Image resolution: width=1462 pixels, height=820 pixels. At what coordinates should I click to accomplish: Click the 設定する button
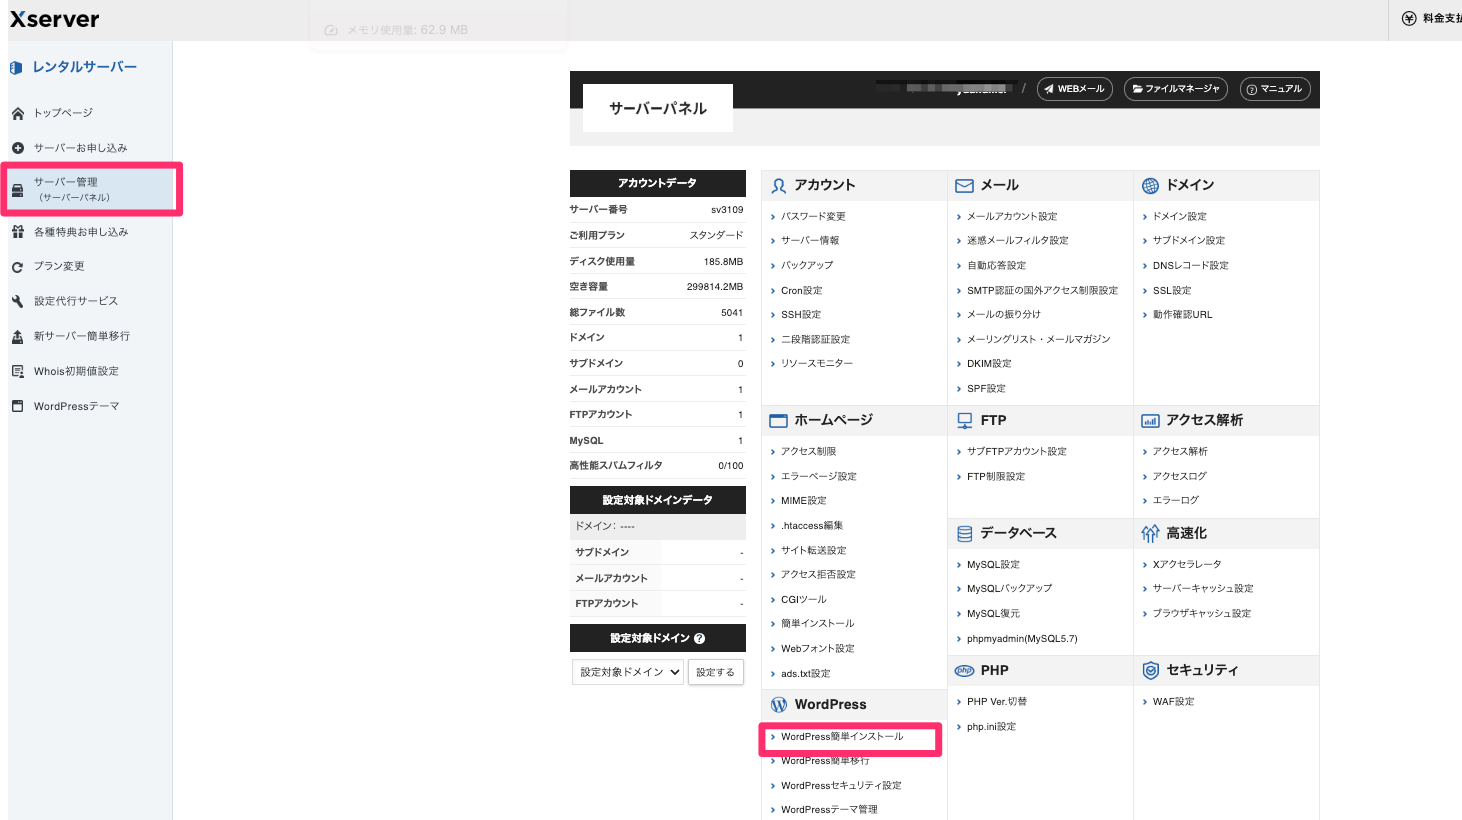(716, 671)
